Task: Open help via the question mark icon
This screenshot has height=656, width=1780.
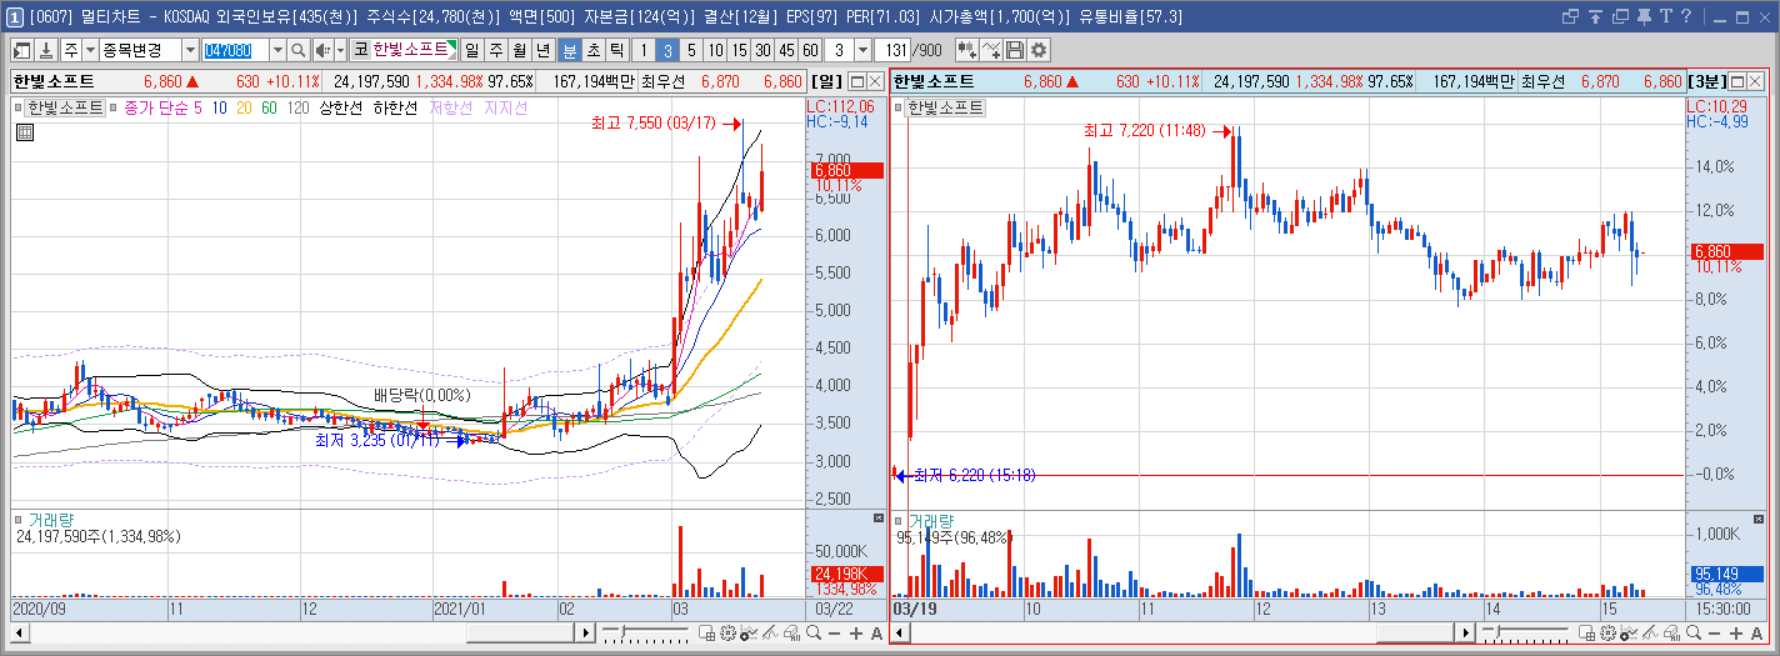Action: click(1687, 17)
